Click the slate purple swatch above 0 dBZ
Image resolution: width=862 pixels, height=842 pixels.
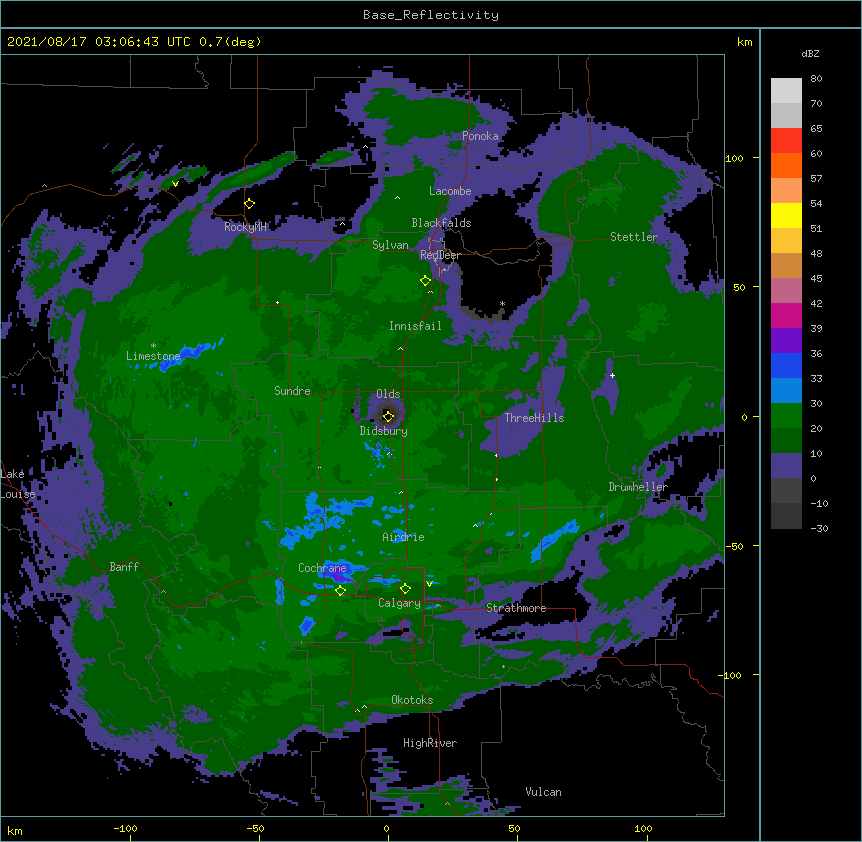pos(786,466)
